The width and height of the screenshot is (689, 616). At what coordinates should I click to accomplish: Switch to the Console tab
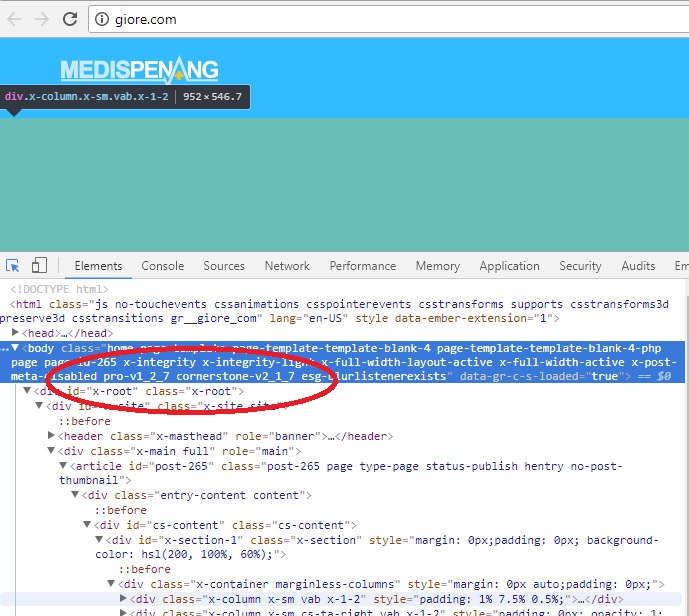(x=163, y=266)
